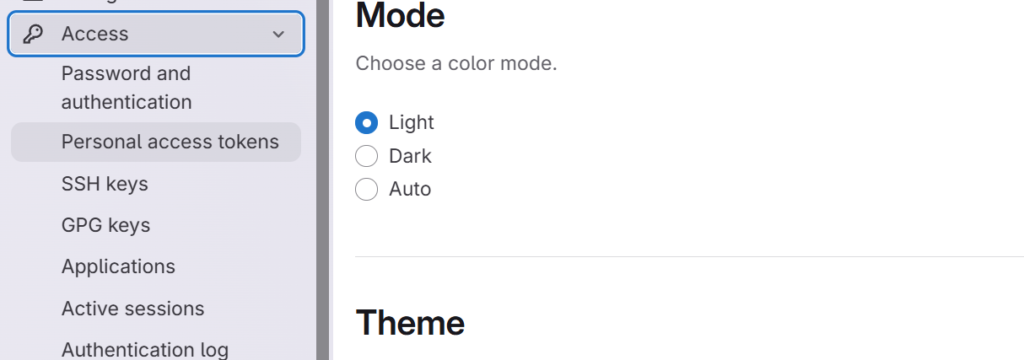The width and height of the screenshot is (1024, 360).
Task: Click the sidebar vertical scrollbar
Action: pyautogui.click(x=323, y=180)
